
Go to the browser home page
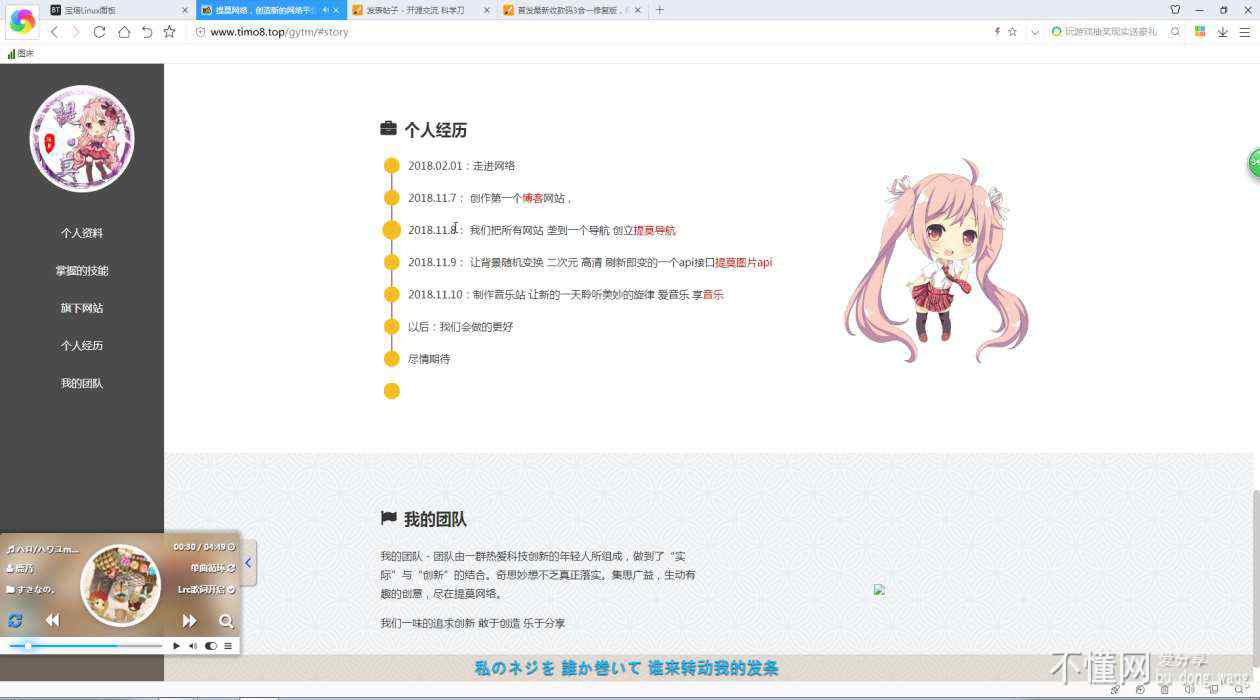pyautogui.click(x=124, y=32)
